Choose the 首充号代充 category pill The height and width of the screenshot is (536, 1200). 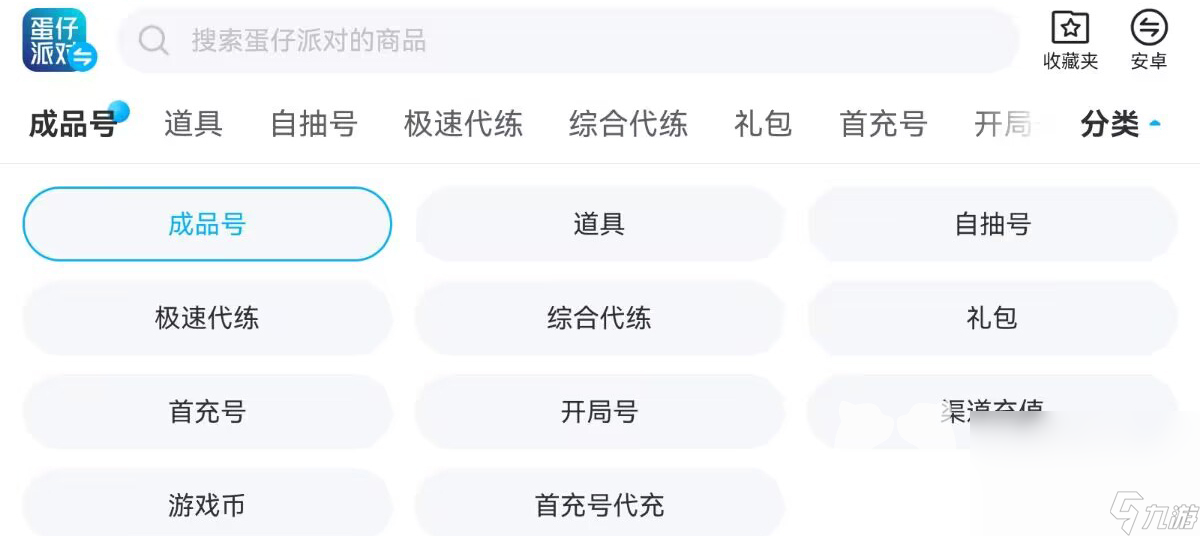[599, 505]
